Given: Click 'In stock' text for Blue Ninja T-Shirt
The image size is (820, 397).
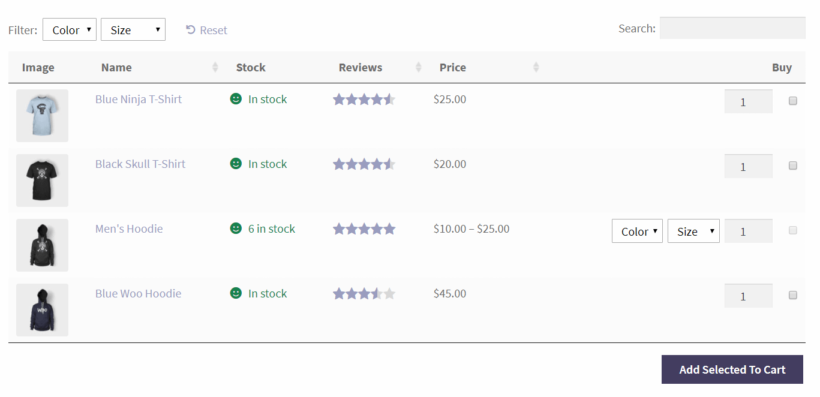Looking at the screenshot, I should 267,99.
